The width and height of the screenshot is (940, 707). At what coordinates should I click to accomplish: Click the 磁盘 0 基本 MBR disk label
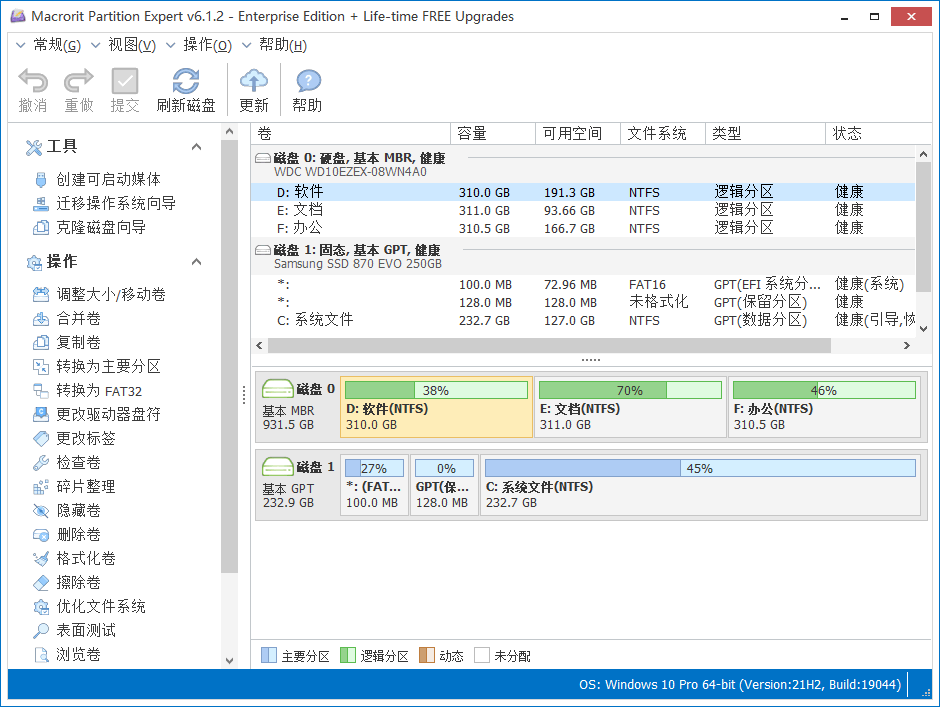[298, 407]
